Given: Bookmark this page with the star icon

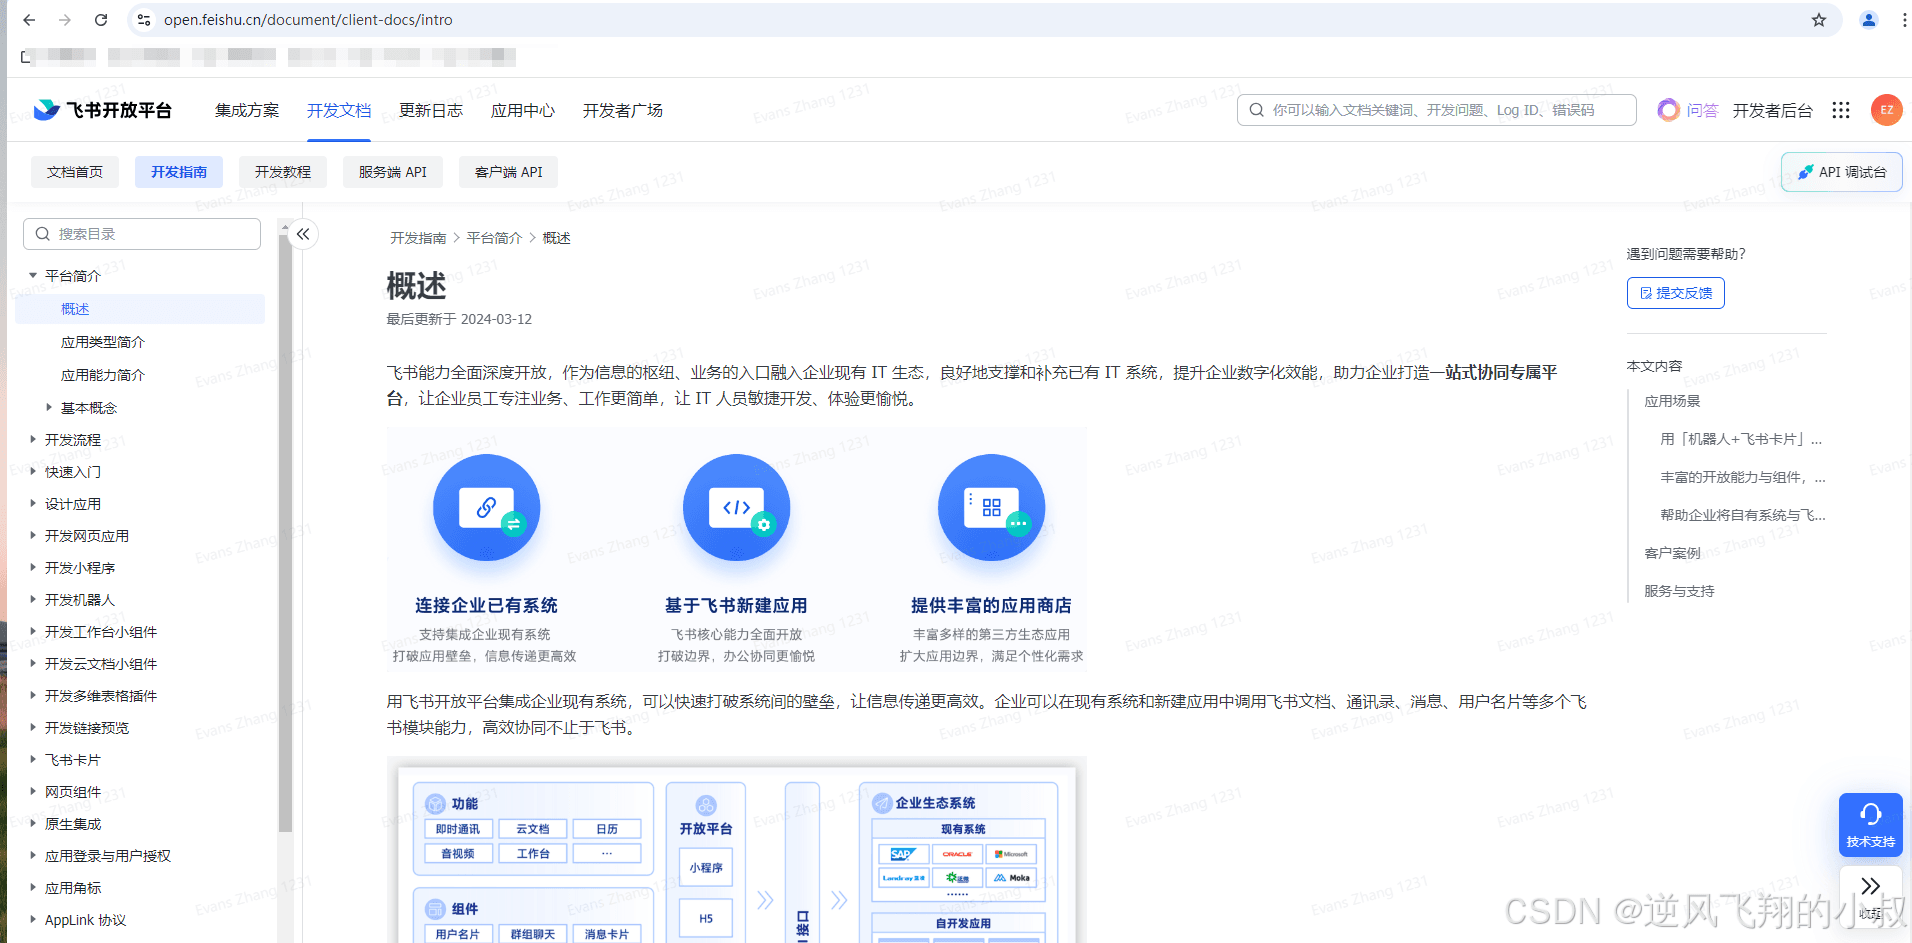Looking at the screenshot, I should [1819, 20].
